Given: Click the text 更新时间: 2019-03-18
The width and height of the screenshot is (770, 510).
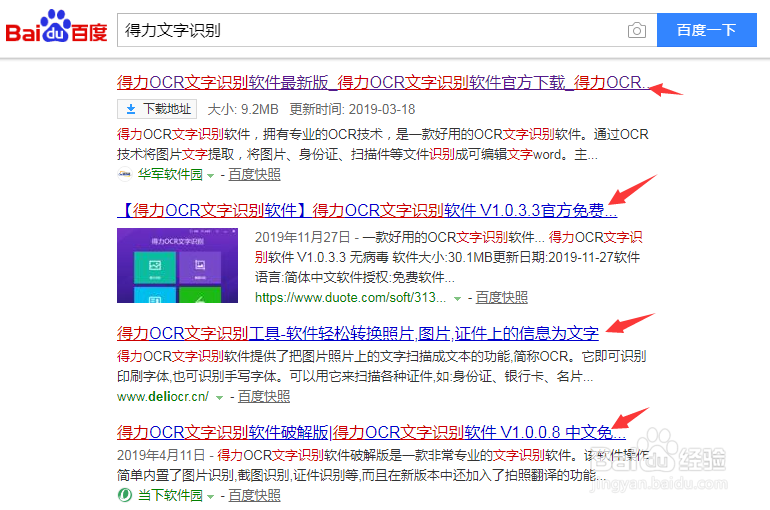Looking at the screenshot, I should (352, 109).
